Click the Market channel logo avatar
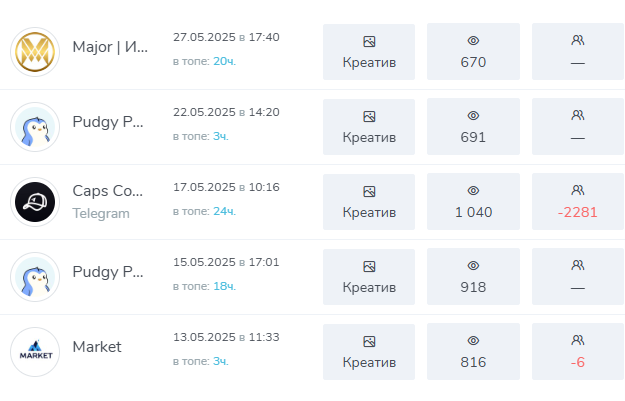Viewport: 625px width, 401px height. 35,352
